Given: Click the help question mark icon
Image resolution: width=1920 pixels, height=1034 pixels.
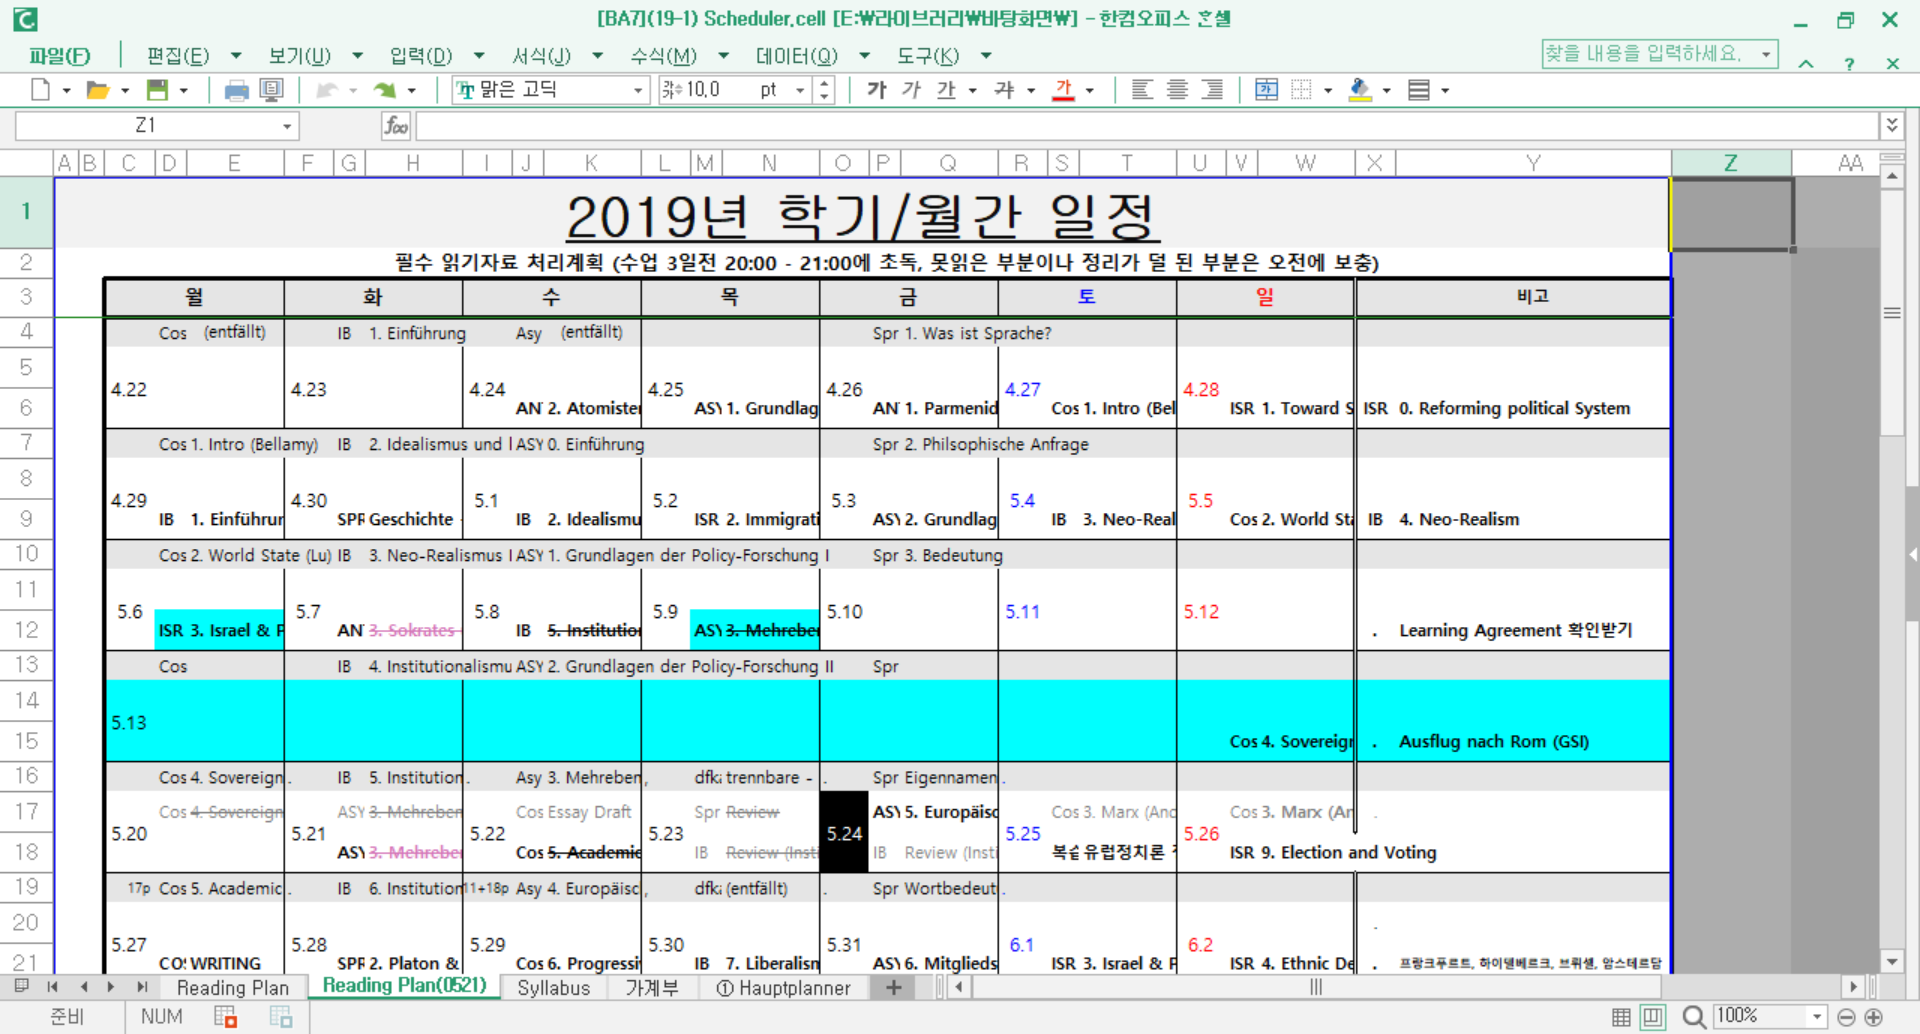Looking at the screenshot, I should (1850, 64).
